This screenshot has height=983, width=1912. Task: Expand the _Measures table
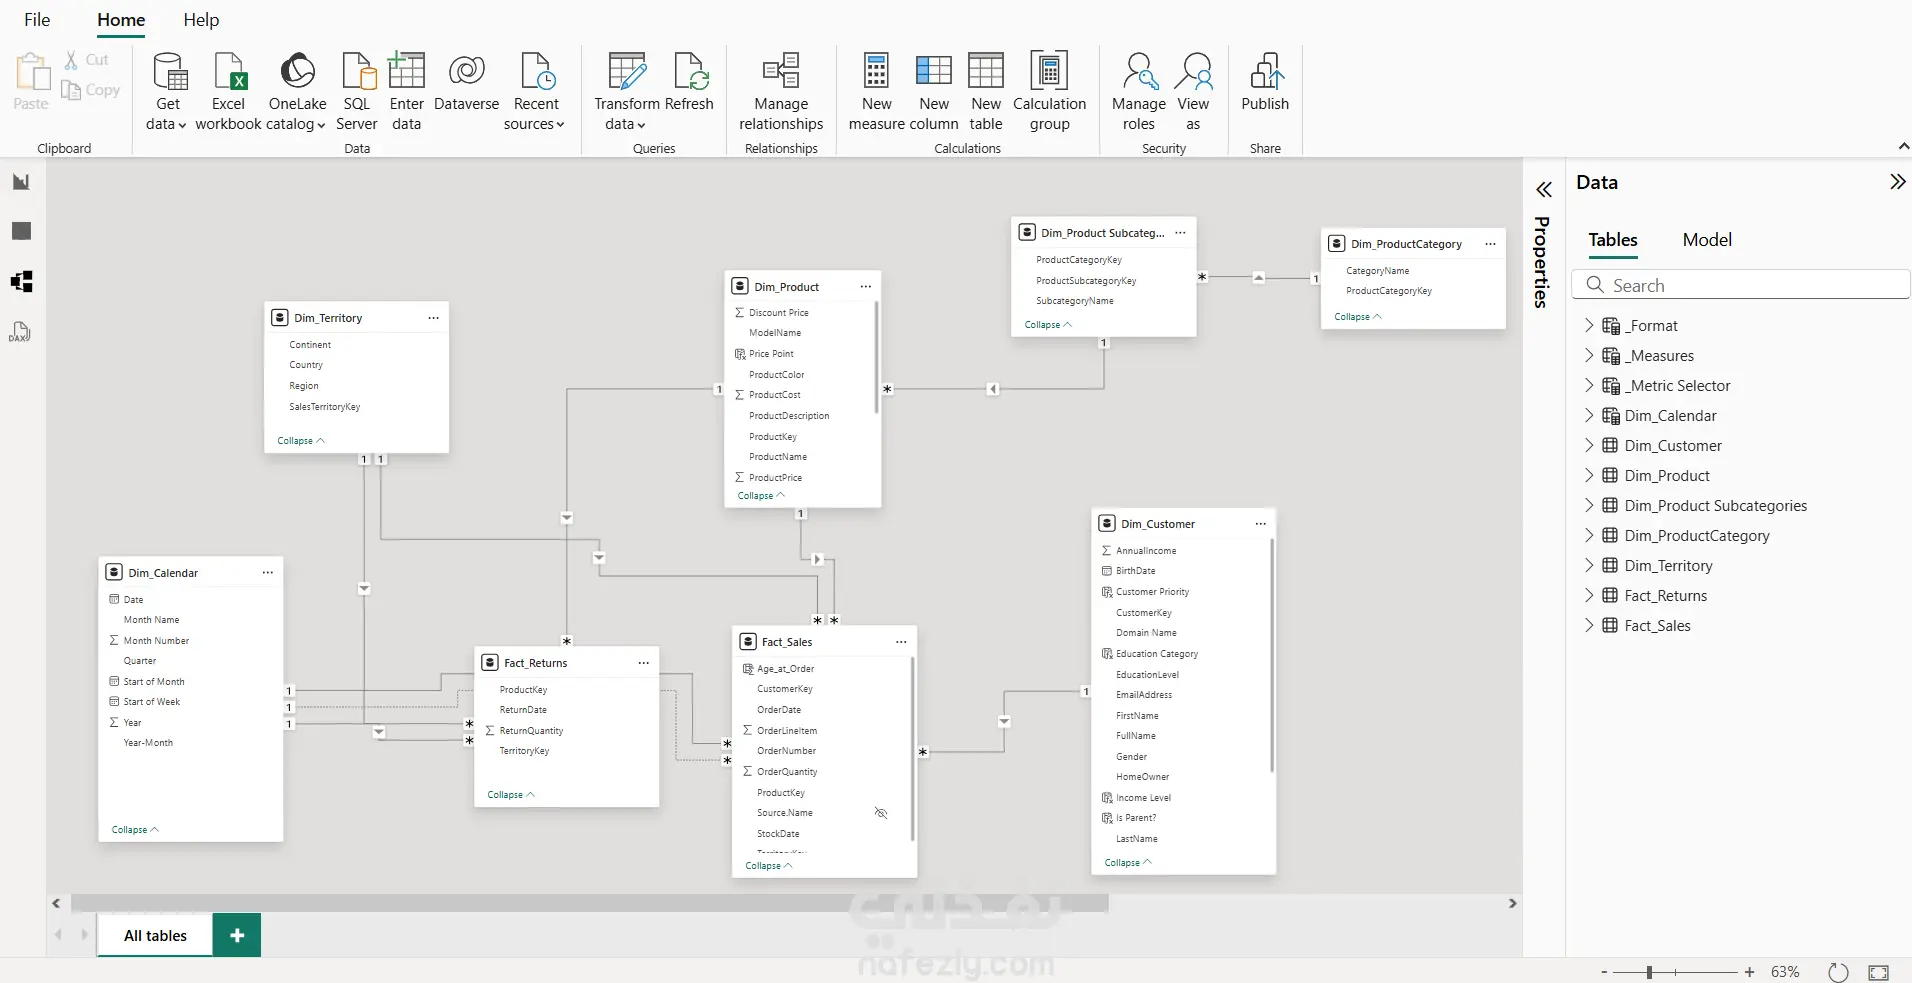[1589, 355]
